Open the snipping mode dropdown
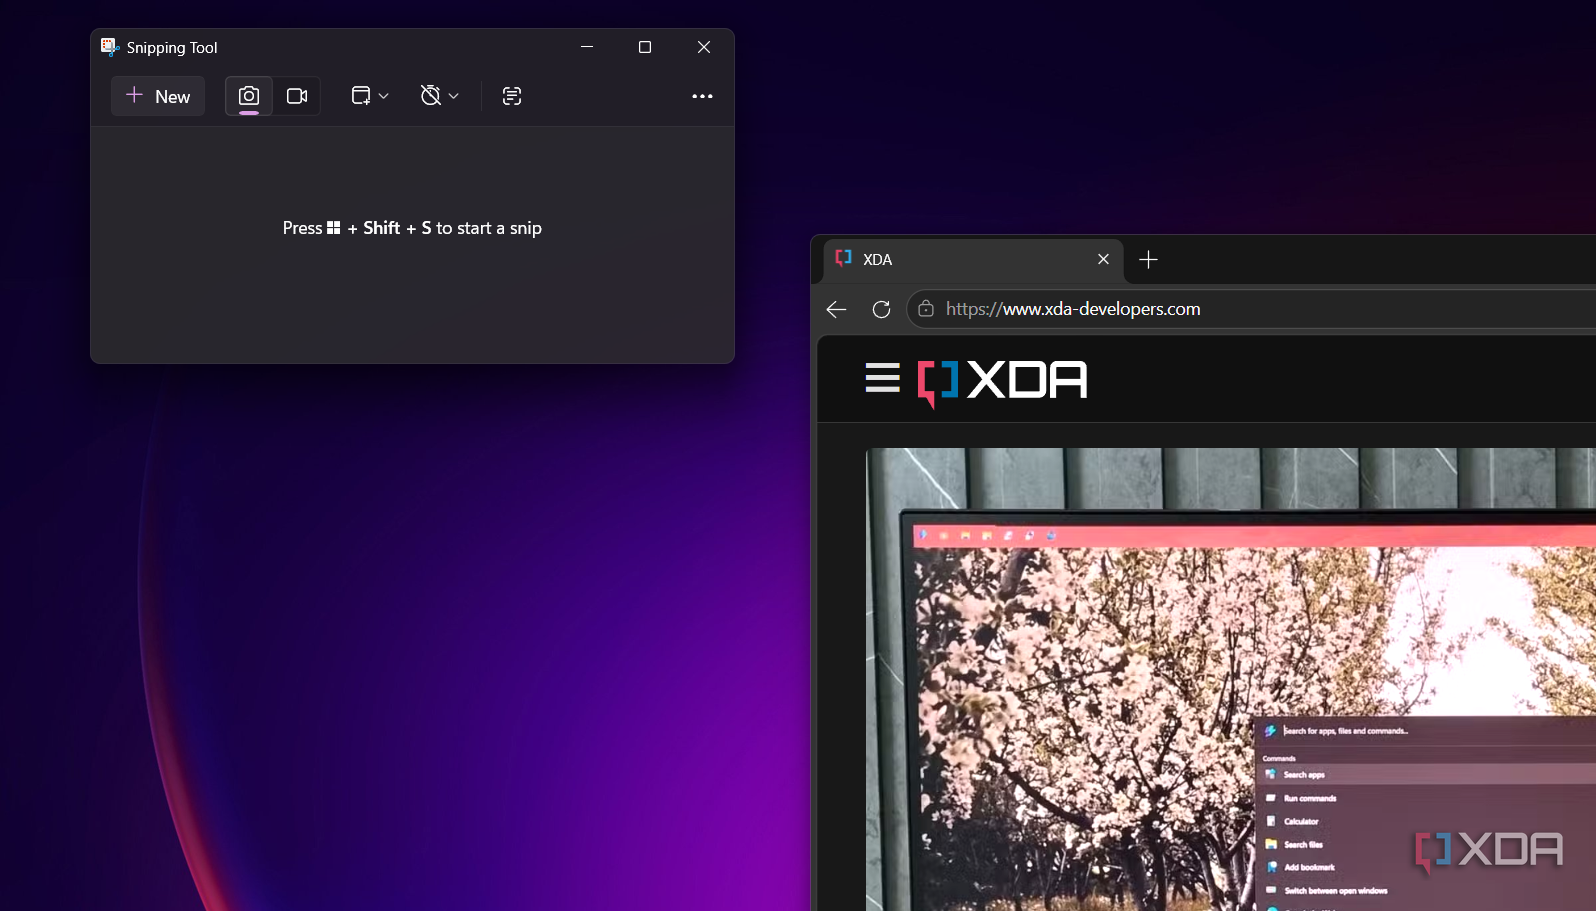This screenshot has width=1596, height=911. [x=369, y=96]
